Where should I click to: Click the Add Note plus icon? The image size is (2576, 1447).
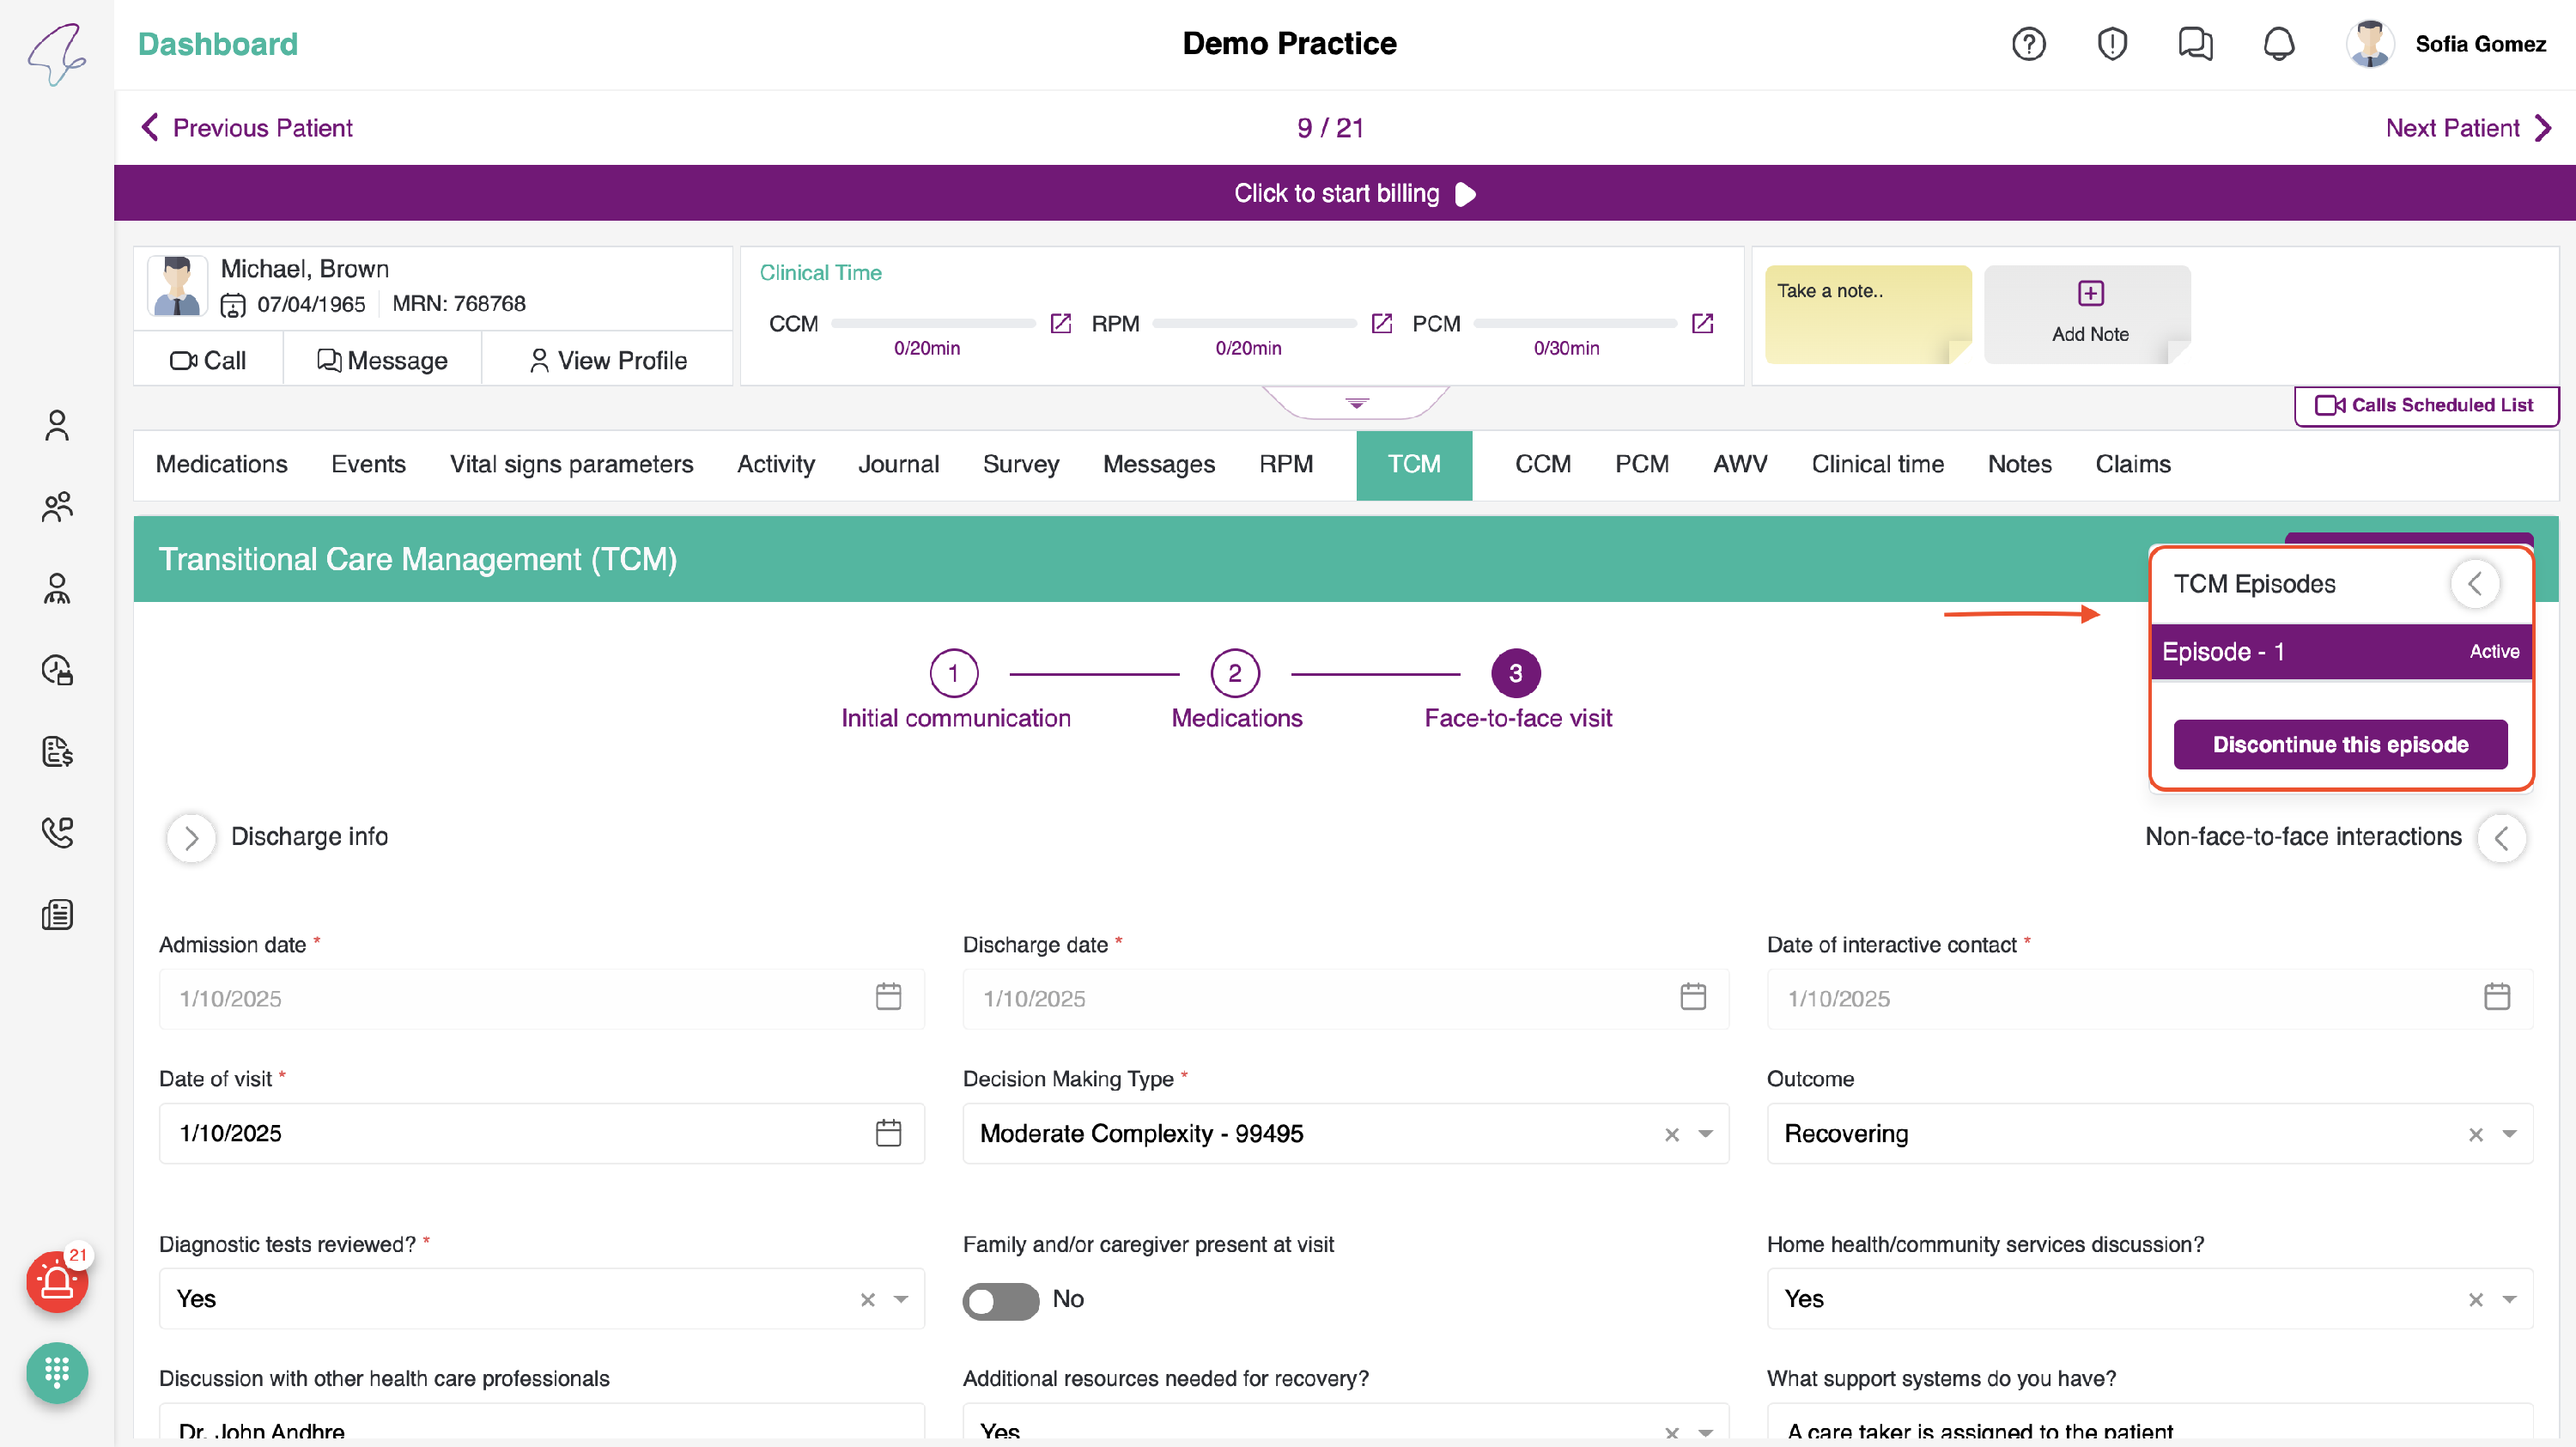click(x=2090, y=293)
